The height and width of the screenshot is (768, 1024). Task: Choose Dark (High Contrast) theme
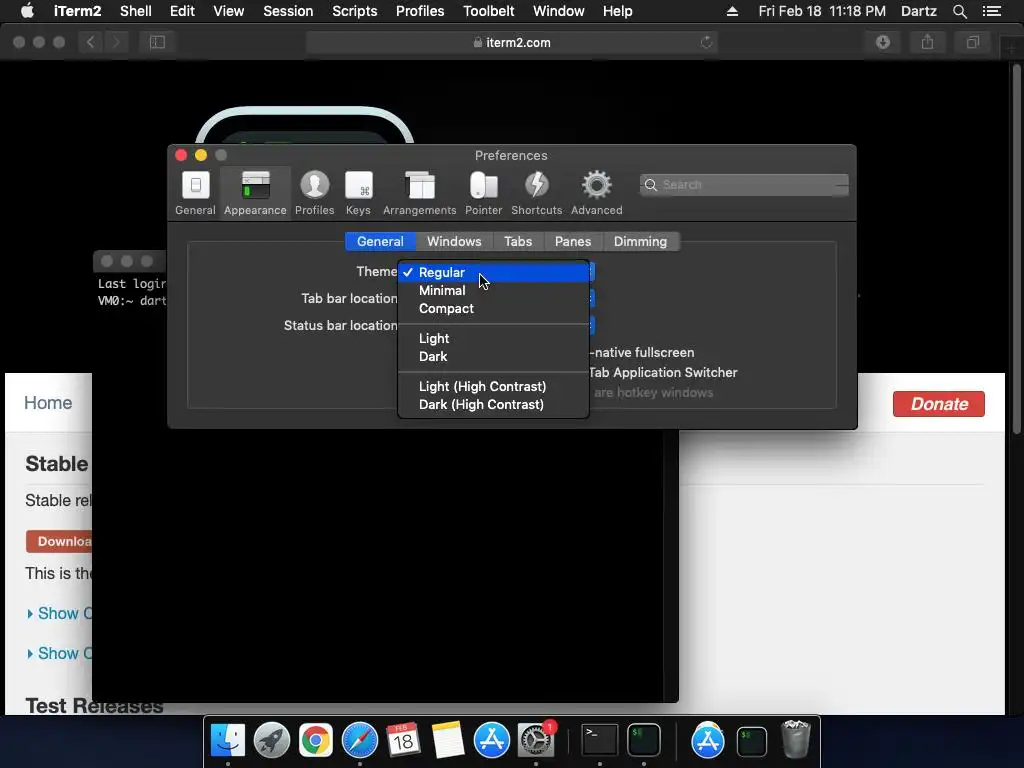tap(494, 405)
